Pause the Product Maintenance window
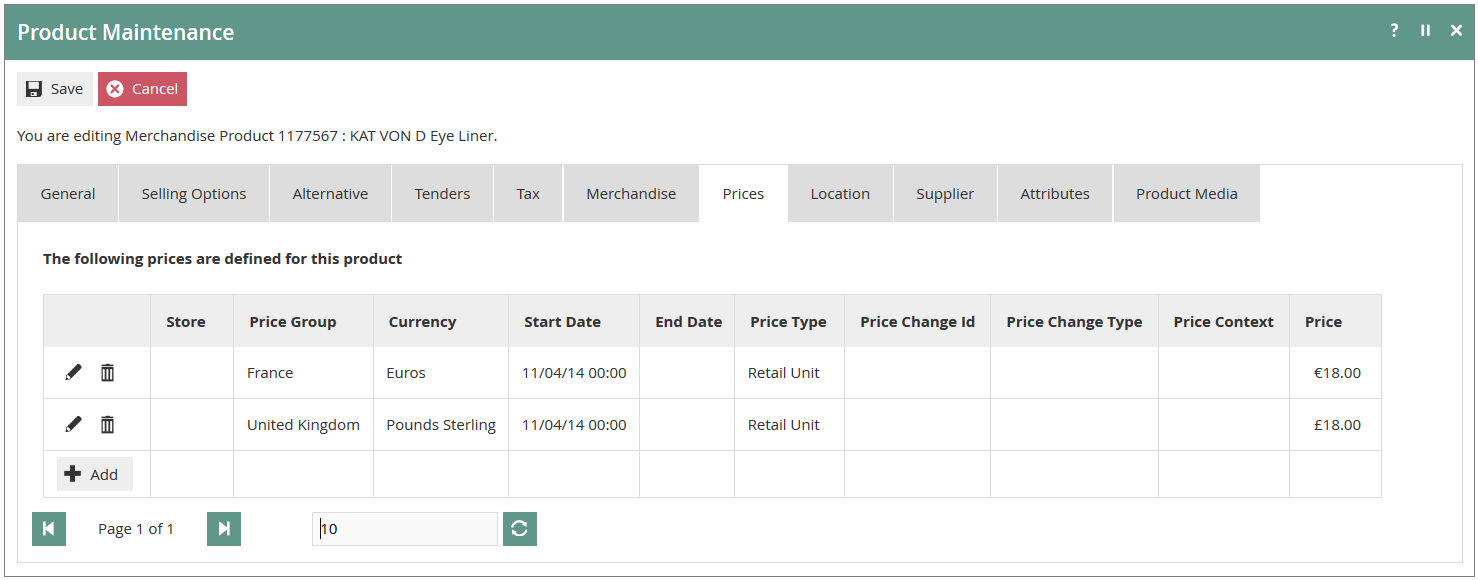This screenshot has height=580, width=1478. (x=1425, y=31)
